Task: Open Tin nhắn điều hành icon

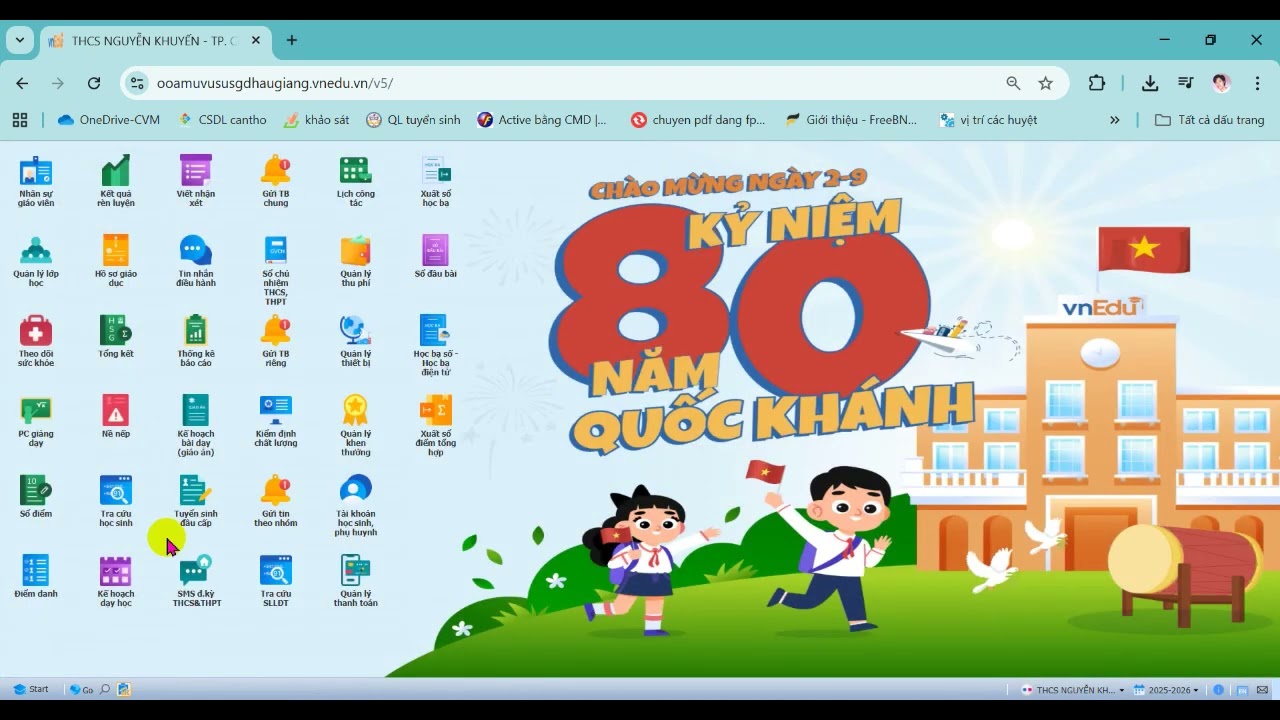Action: click(196, 261)
